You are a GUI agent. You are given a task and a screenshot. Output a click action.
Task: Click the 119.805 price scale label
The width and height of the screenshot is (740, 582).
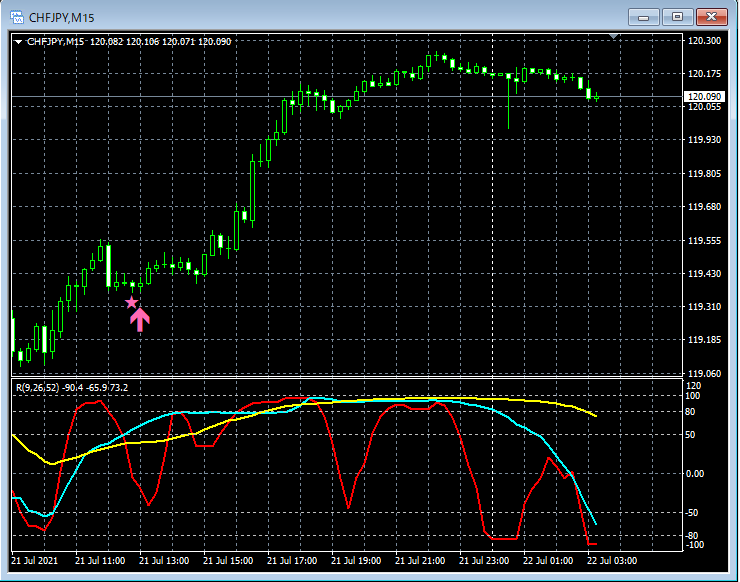coord(705,174)
